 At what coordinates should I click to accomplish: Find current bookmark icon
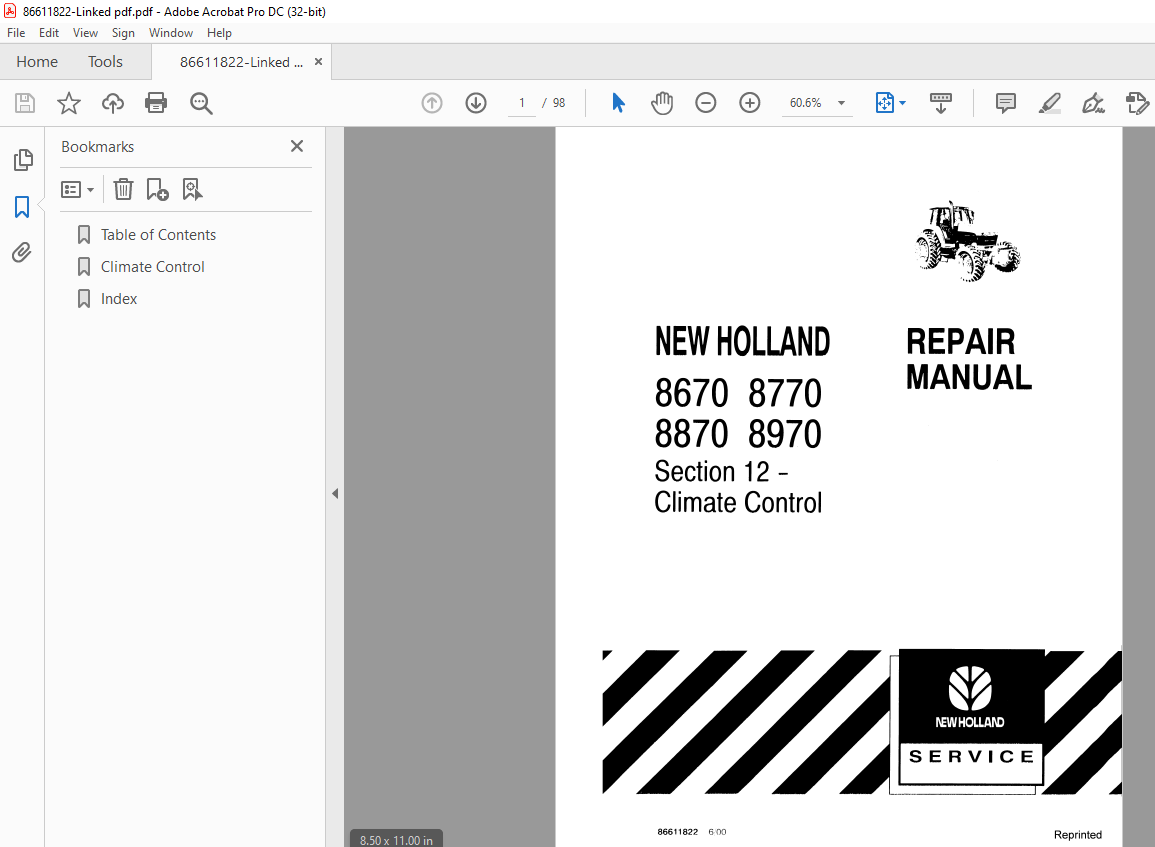192,190
